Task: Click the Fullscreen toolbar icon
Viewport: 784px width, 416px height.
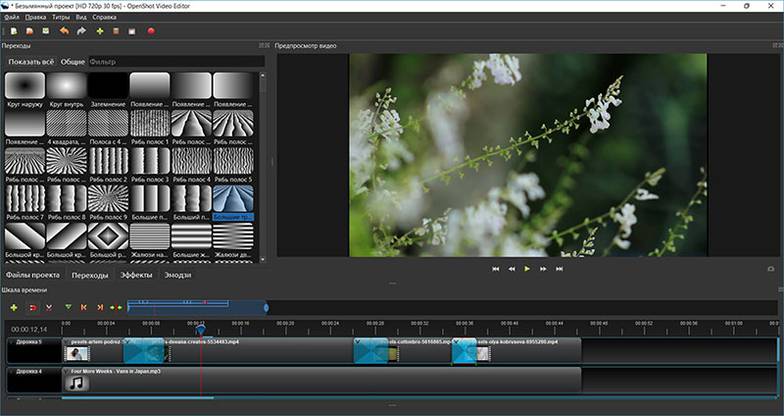Action: click(x=132, y=31)
